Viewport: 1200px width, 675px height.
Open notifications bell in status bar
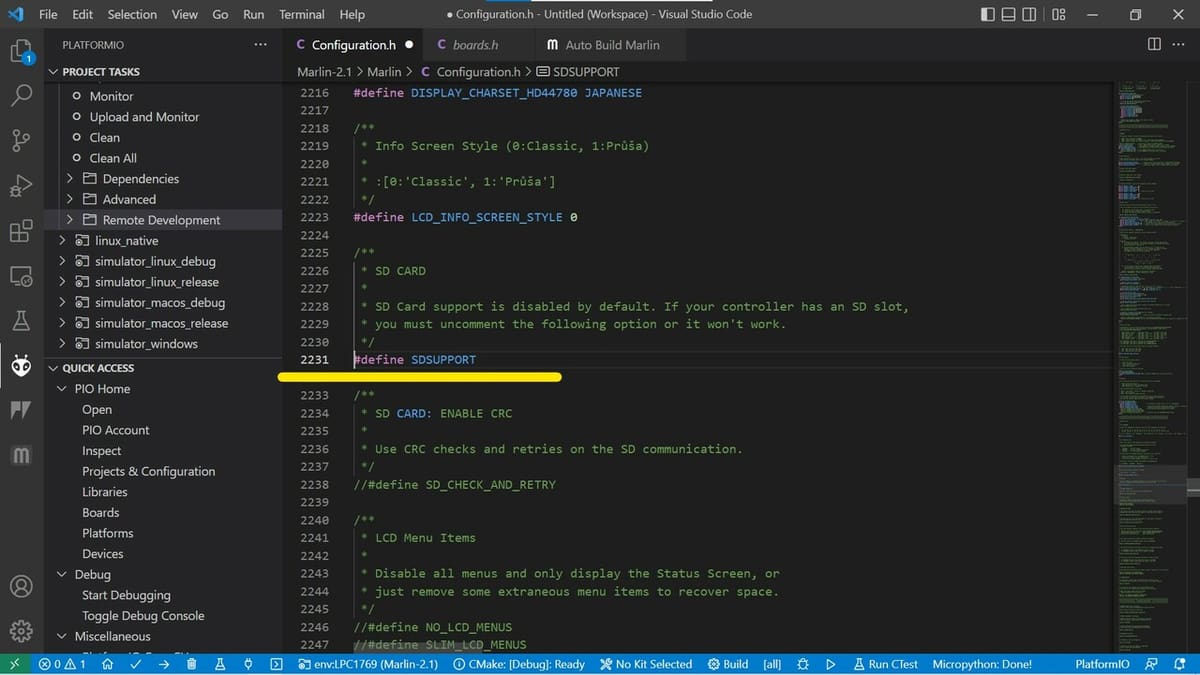click(x=1179, y=664)
